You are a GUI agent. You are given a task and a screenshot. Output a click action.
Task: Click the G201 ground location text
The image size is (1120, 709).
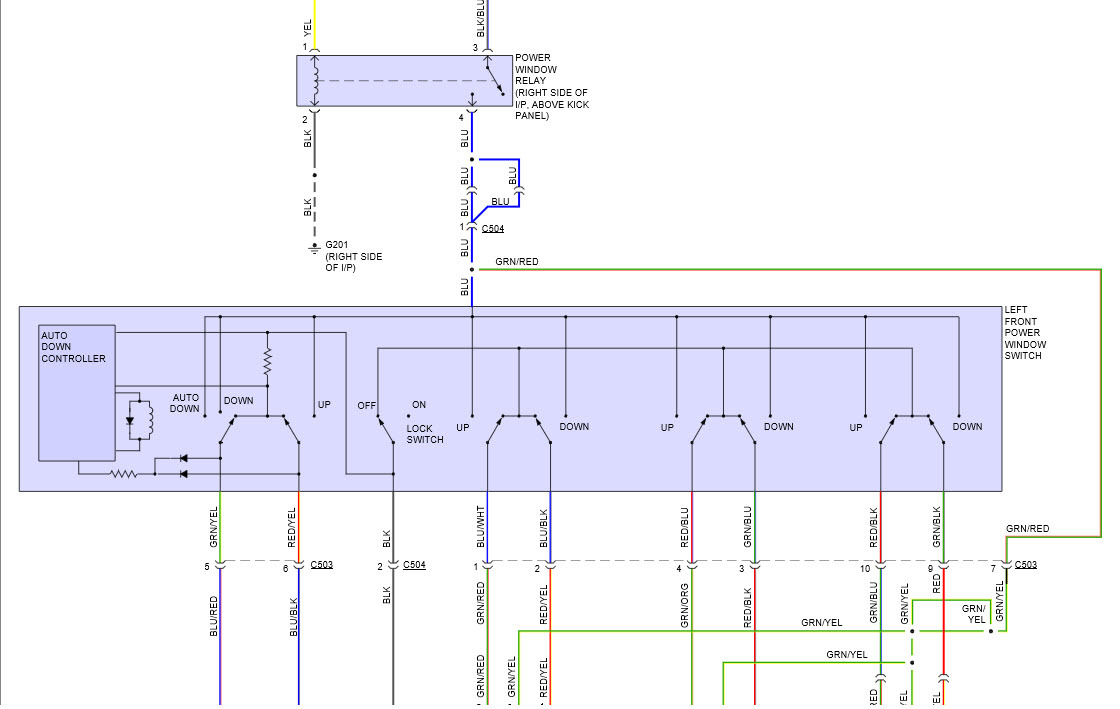point(354,256)
